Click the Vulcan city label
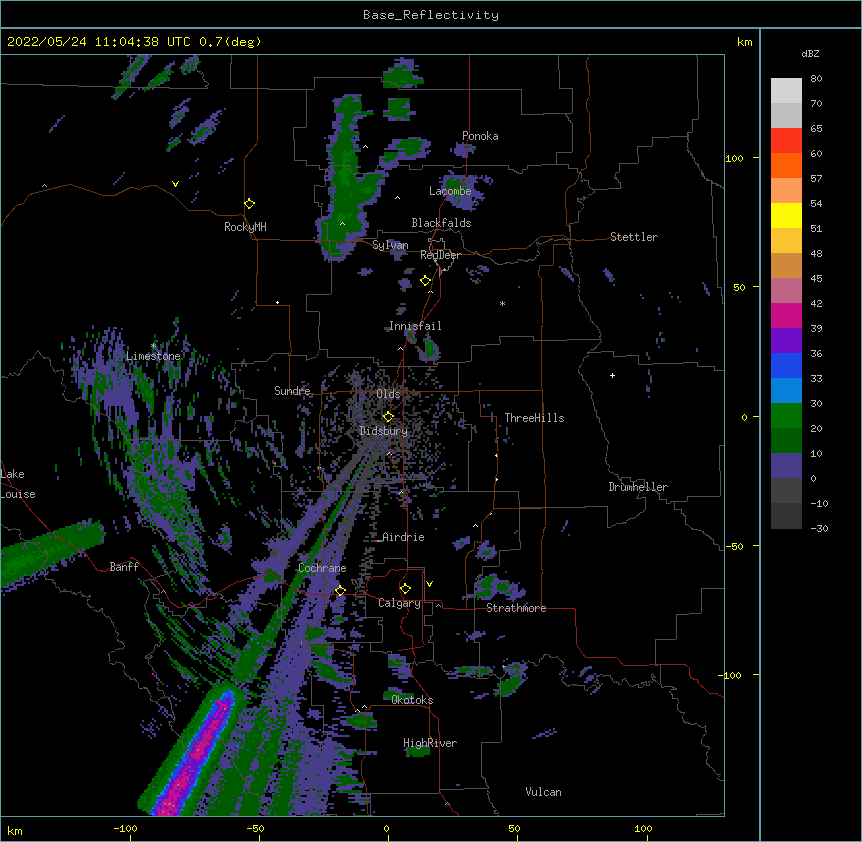The height and width of the screenshot is (842, 862). point(543,792)
